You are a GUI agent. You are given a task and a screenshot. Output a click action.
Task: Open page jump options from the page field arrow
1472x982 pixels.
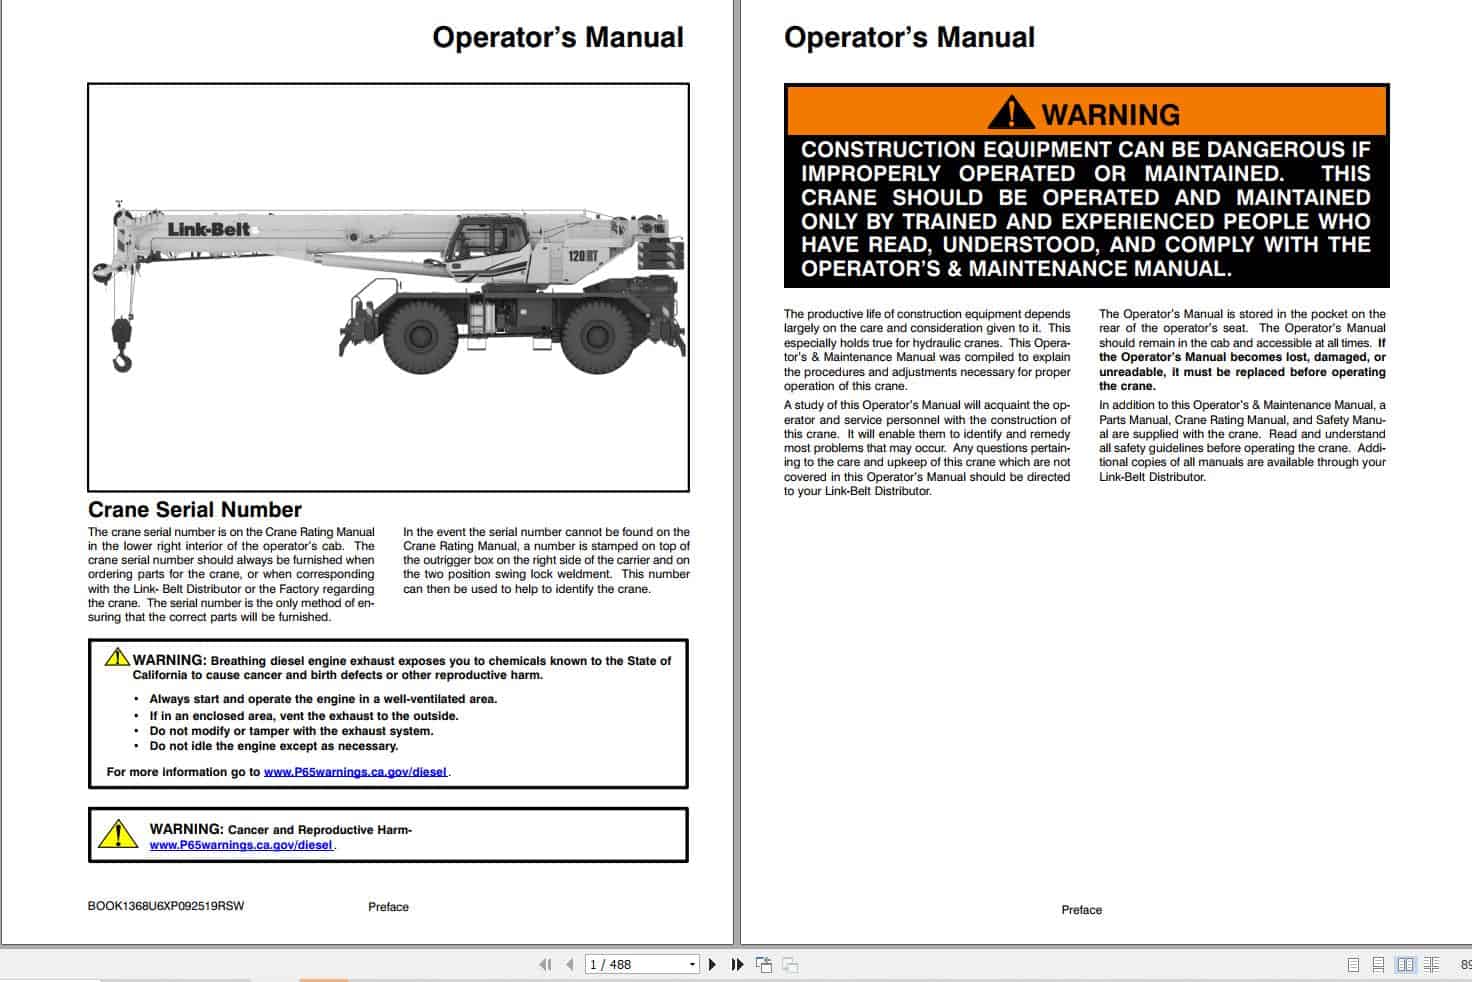693,964
